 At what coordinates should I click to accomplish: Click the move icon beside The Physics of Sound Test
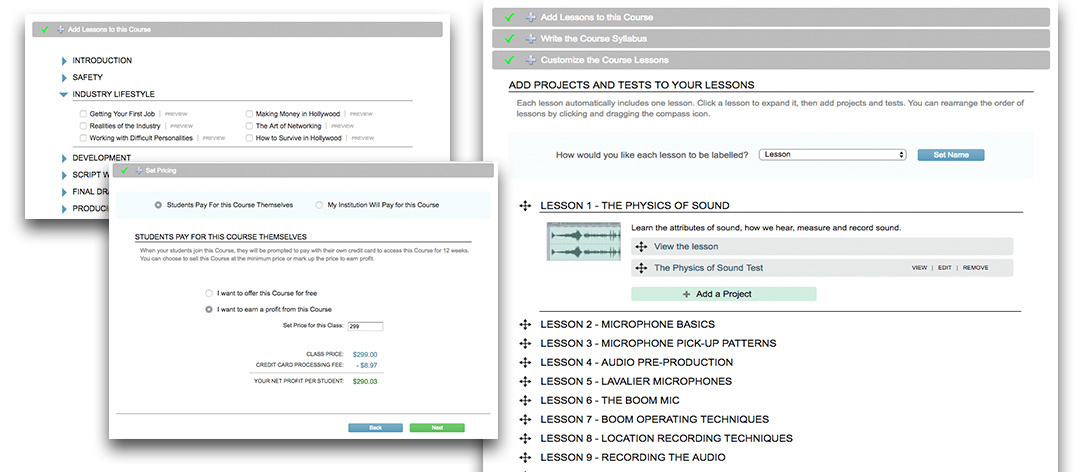pyautogui.click(x=641, y=268)
